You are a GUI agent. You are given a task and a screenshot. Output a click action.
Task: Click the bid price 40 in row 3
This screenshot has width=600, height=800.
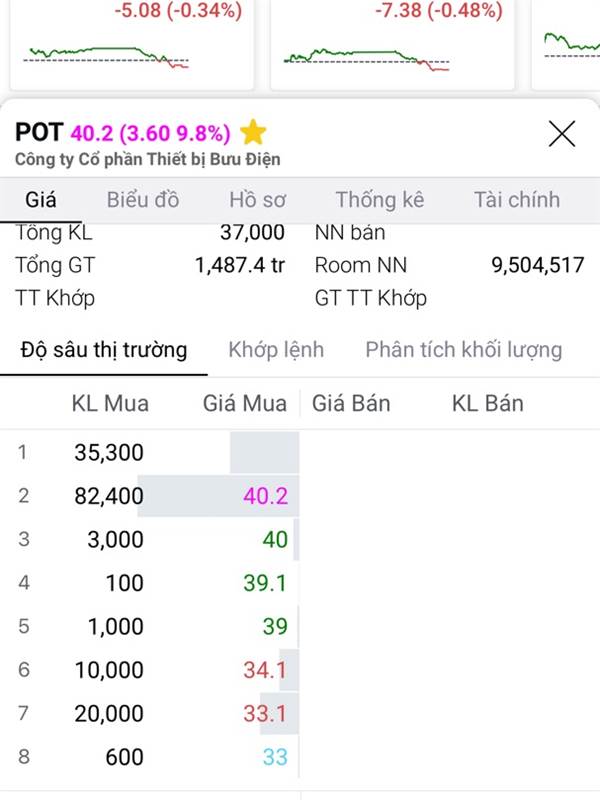pos(275,539)
